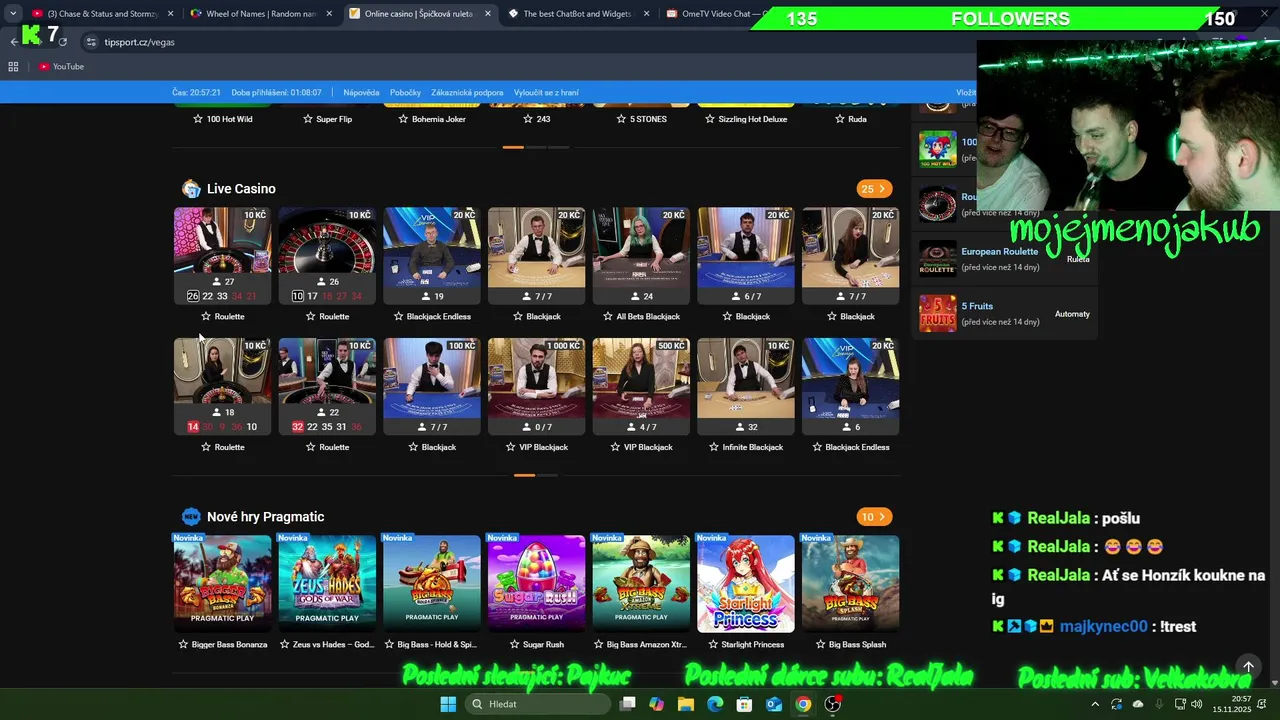Close the Wheel of Names tab
The image size is (1280, 720).
click(329, 14)
